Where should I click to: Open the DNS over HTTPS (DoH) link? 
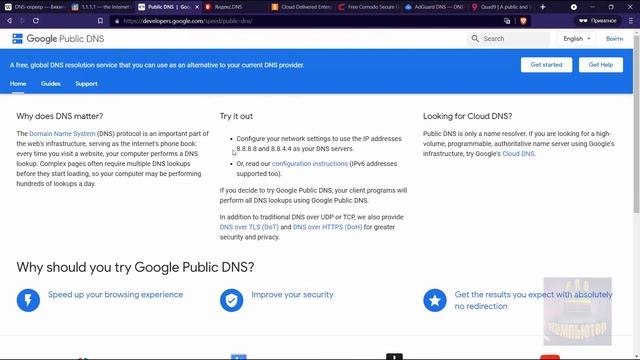(x=327, y=227)
